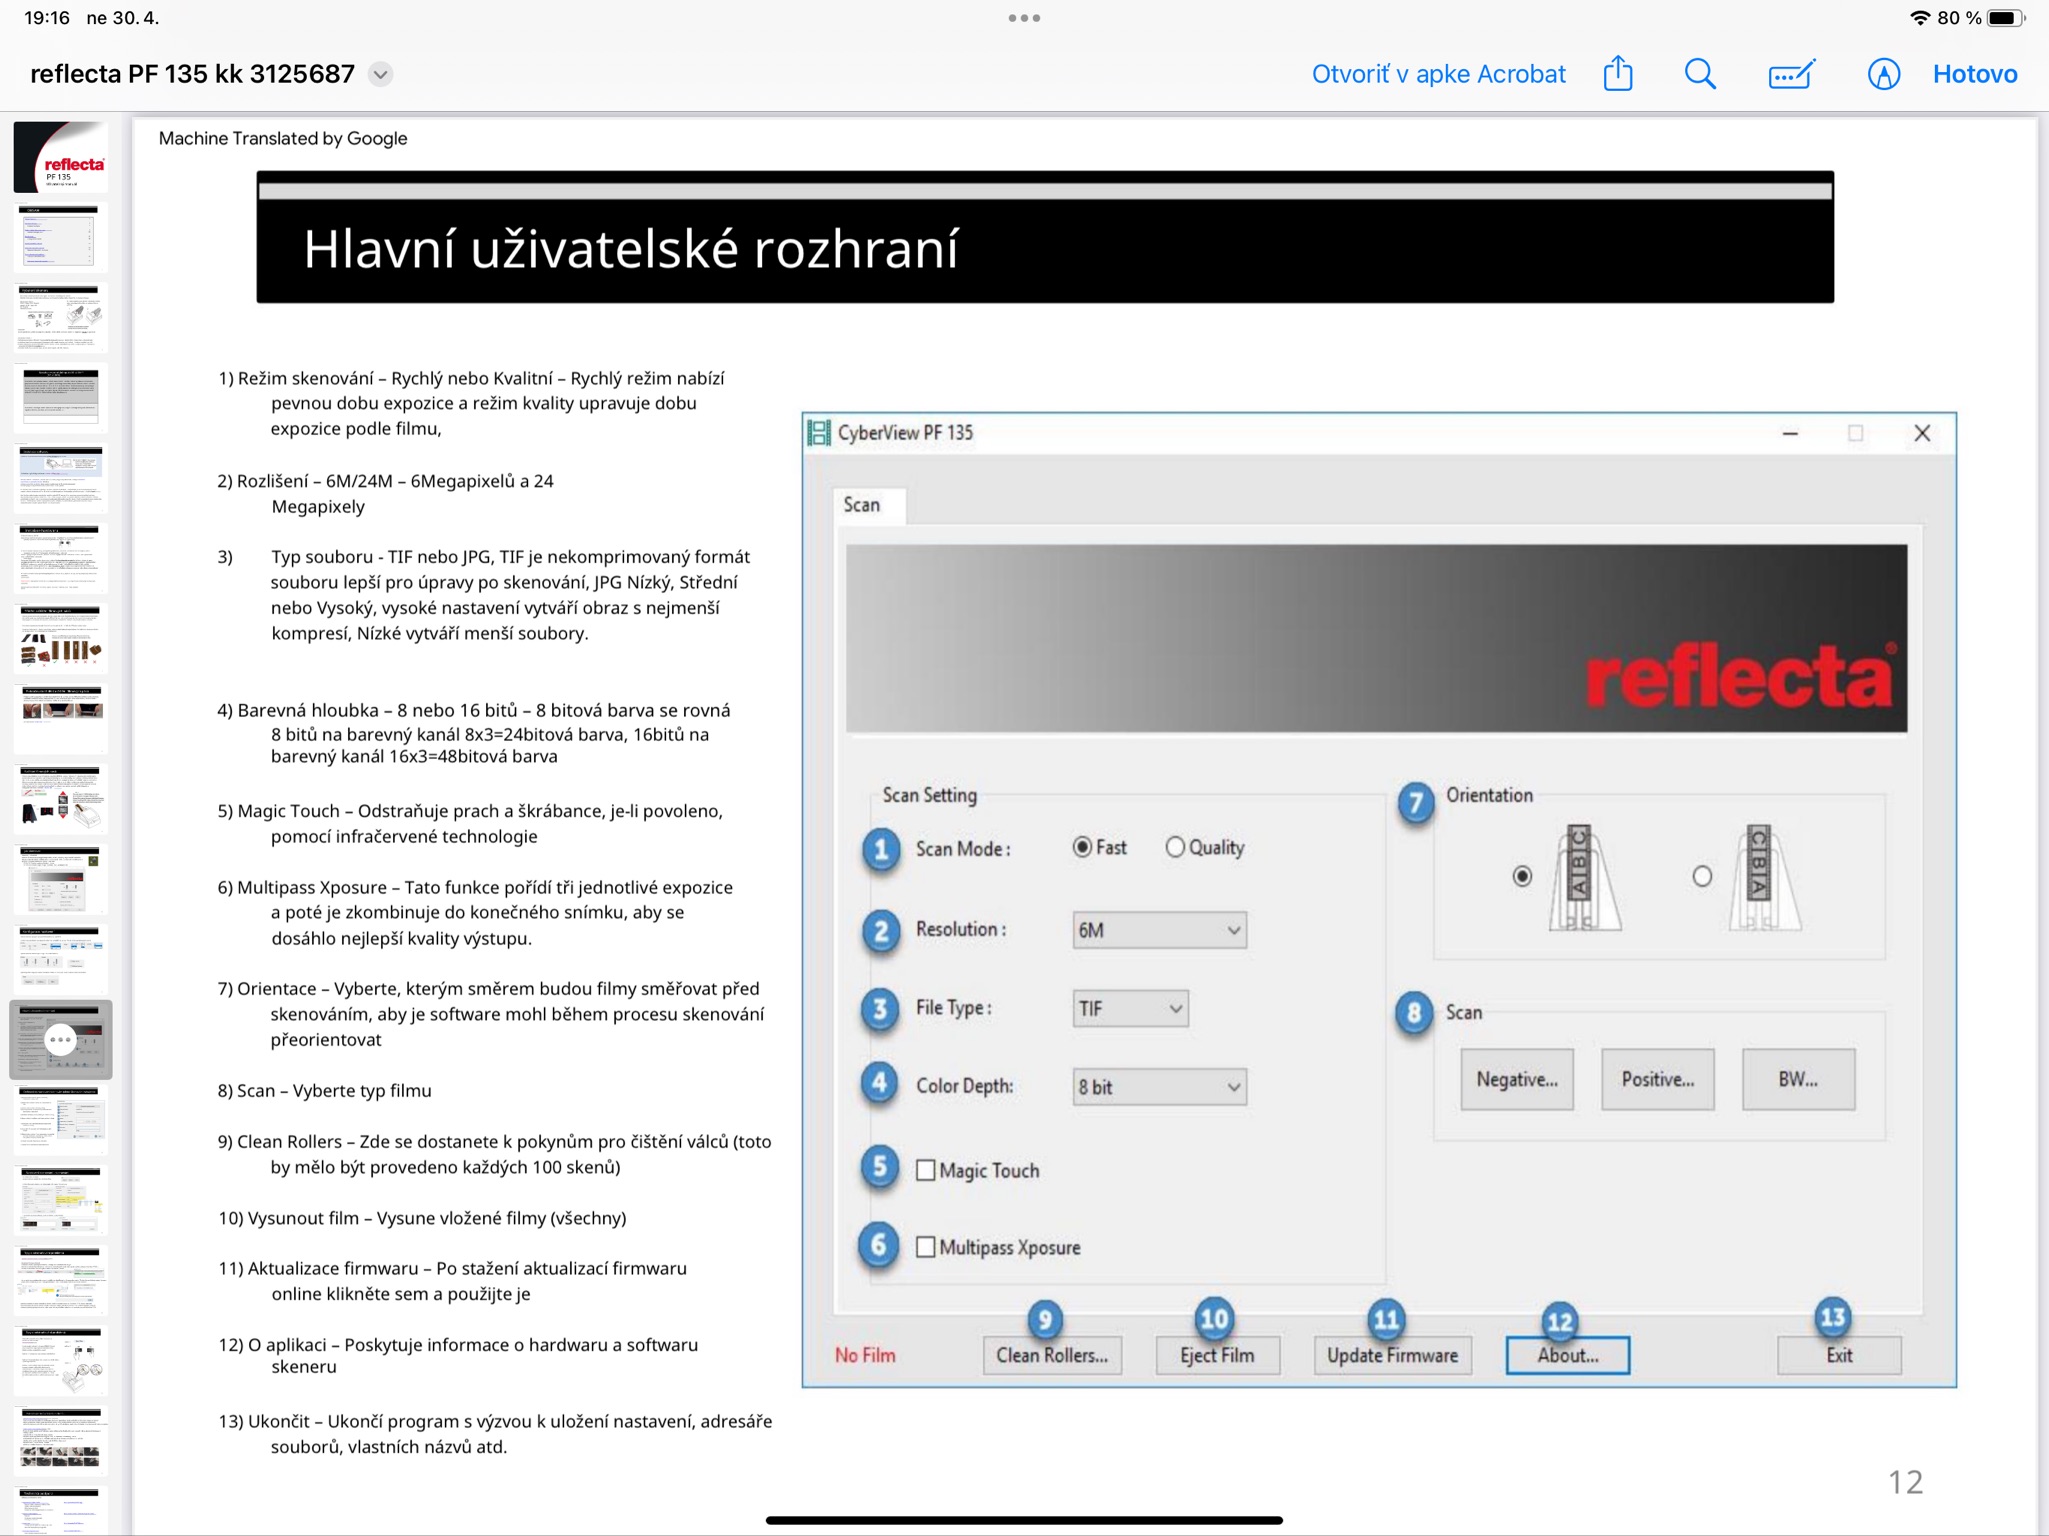2049x1536 pixels.
Task: Click the Negative... scan button
Action: (1516, 1079)
